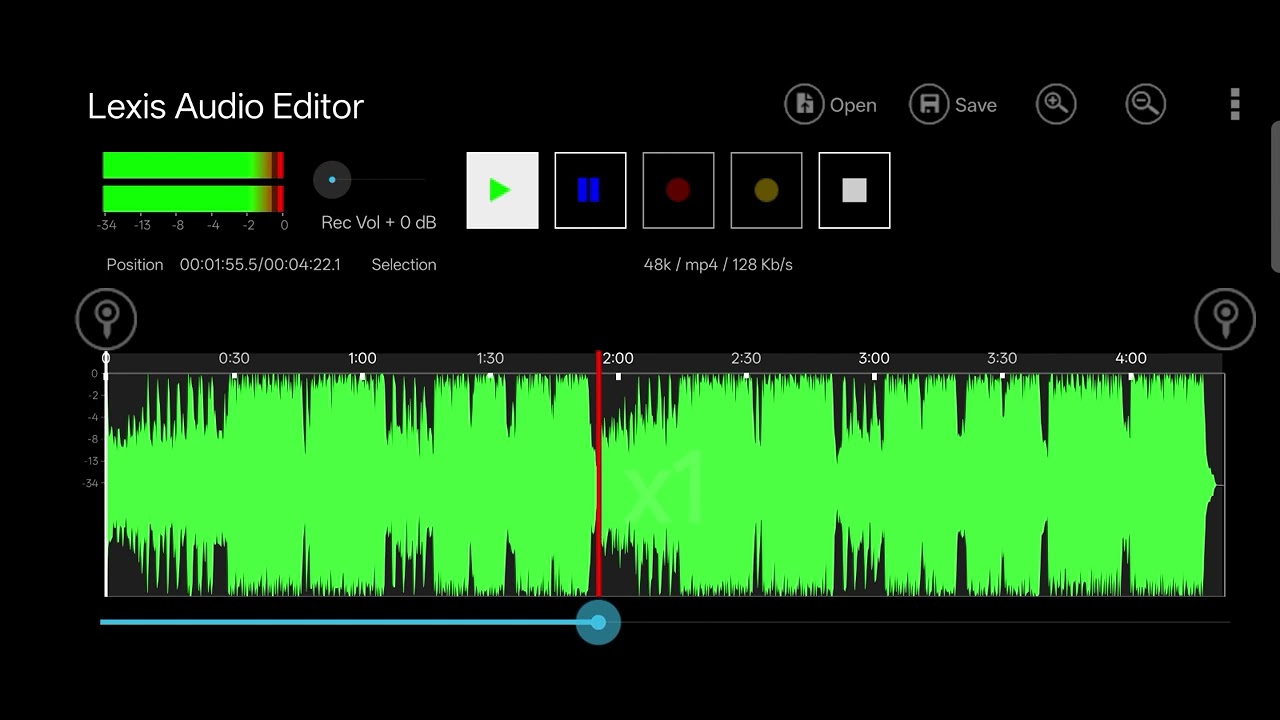Click the red playhead line in waveform
The height and width of the screenshot is (720, 1280).
tap(598, 474)
